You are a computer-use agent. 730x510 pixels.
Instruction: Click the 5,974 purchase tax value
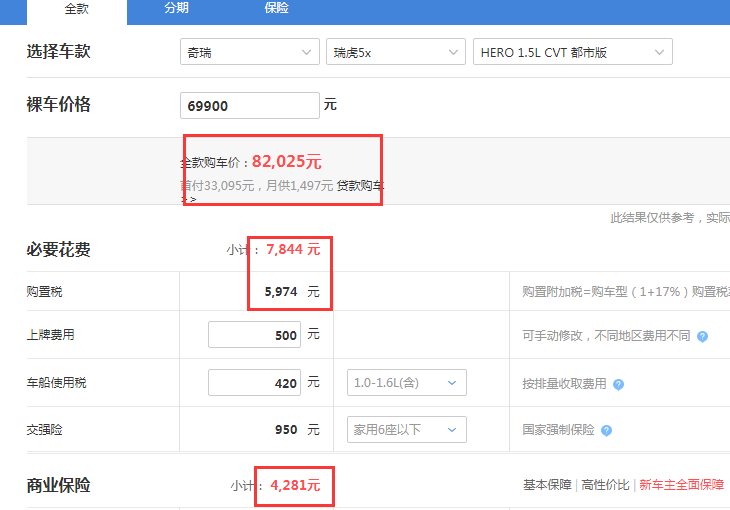pos(281,292)
